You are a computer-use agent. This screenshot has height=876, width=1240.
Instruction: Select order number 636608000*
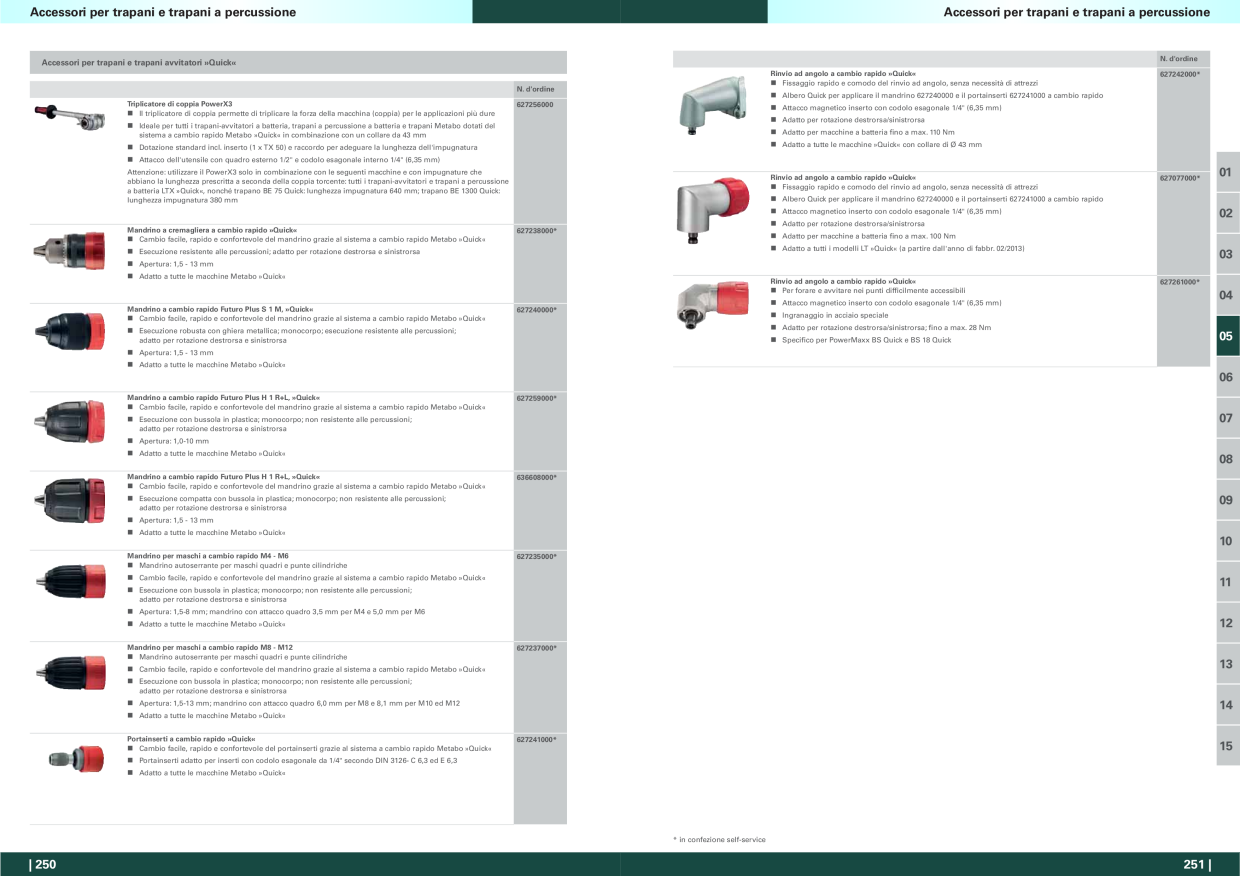[537, 477]
